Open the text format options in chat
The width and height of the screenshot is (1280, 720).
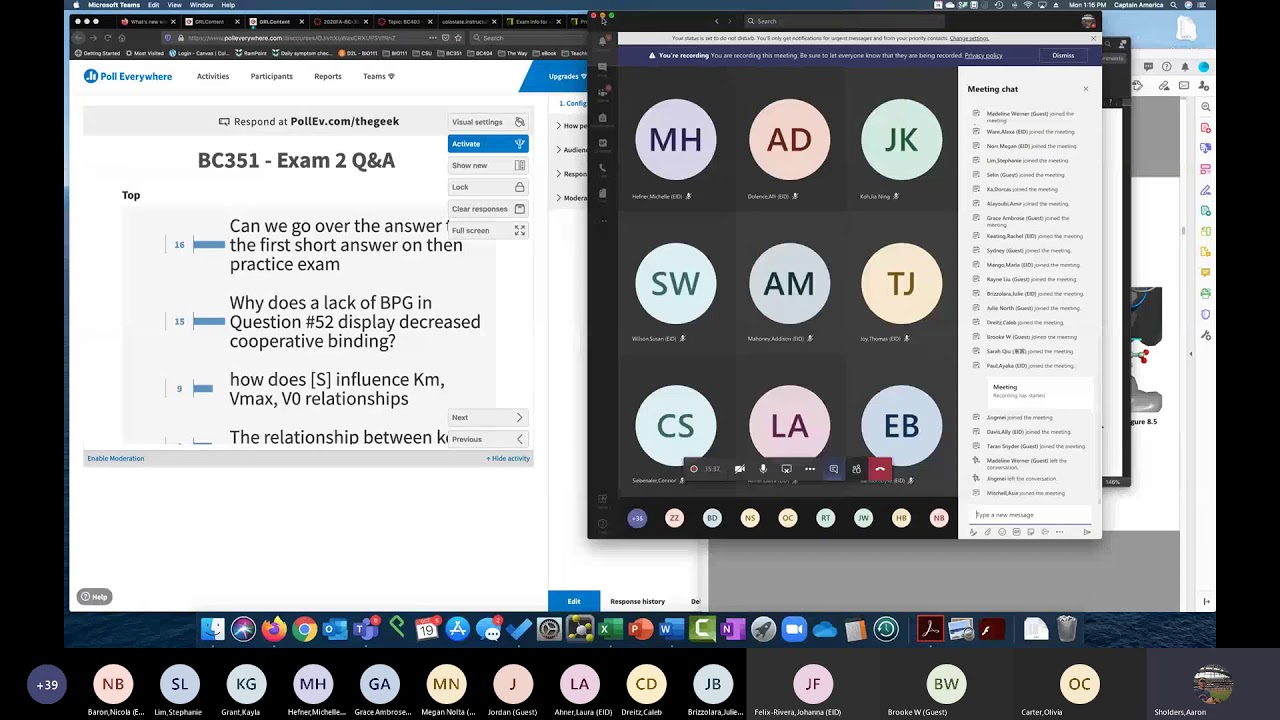pos(974,532)
